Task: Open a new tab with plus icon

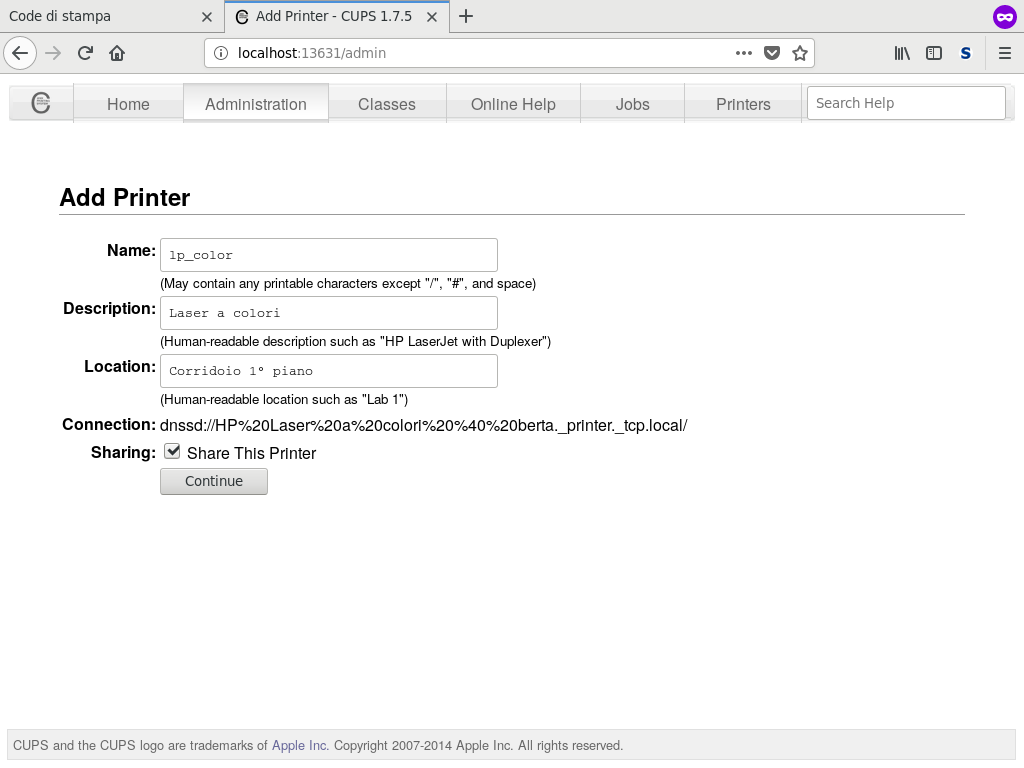Action: 466,16
